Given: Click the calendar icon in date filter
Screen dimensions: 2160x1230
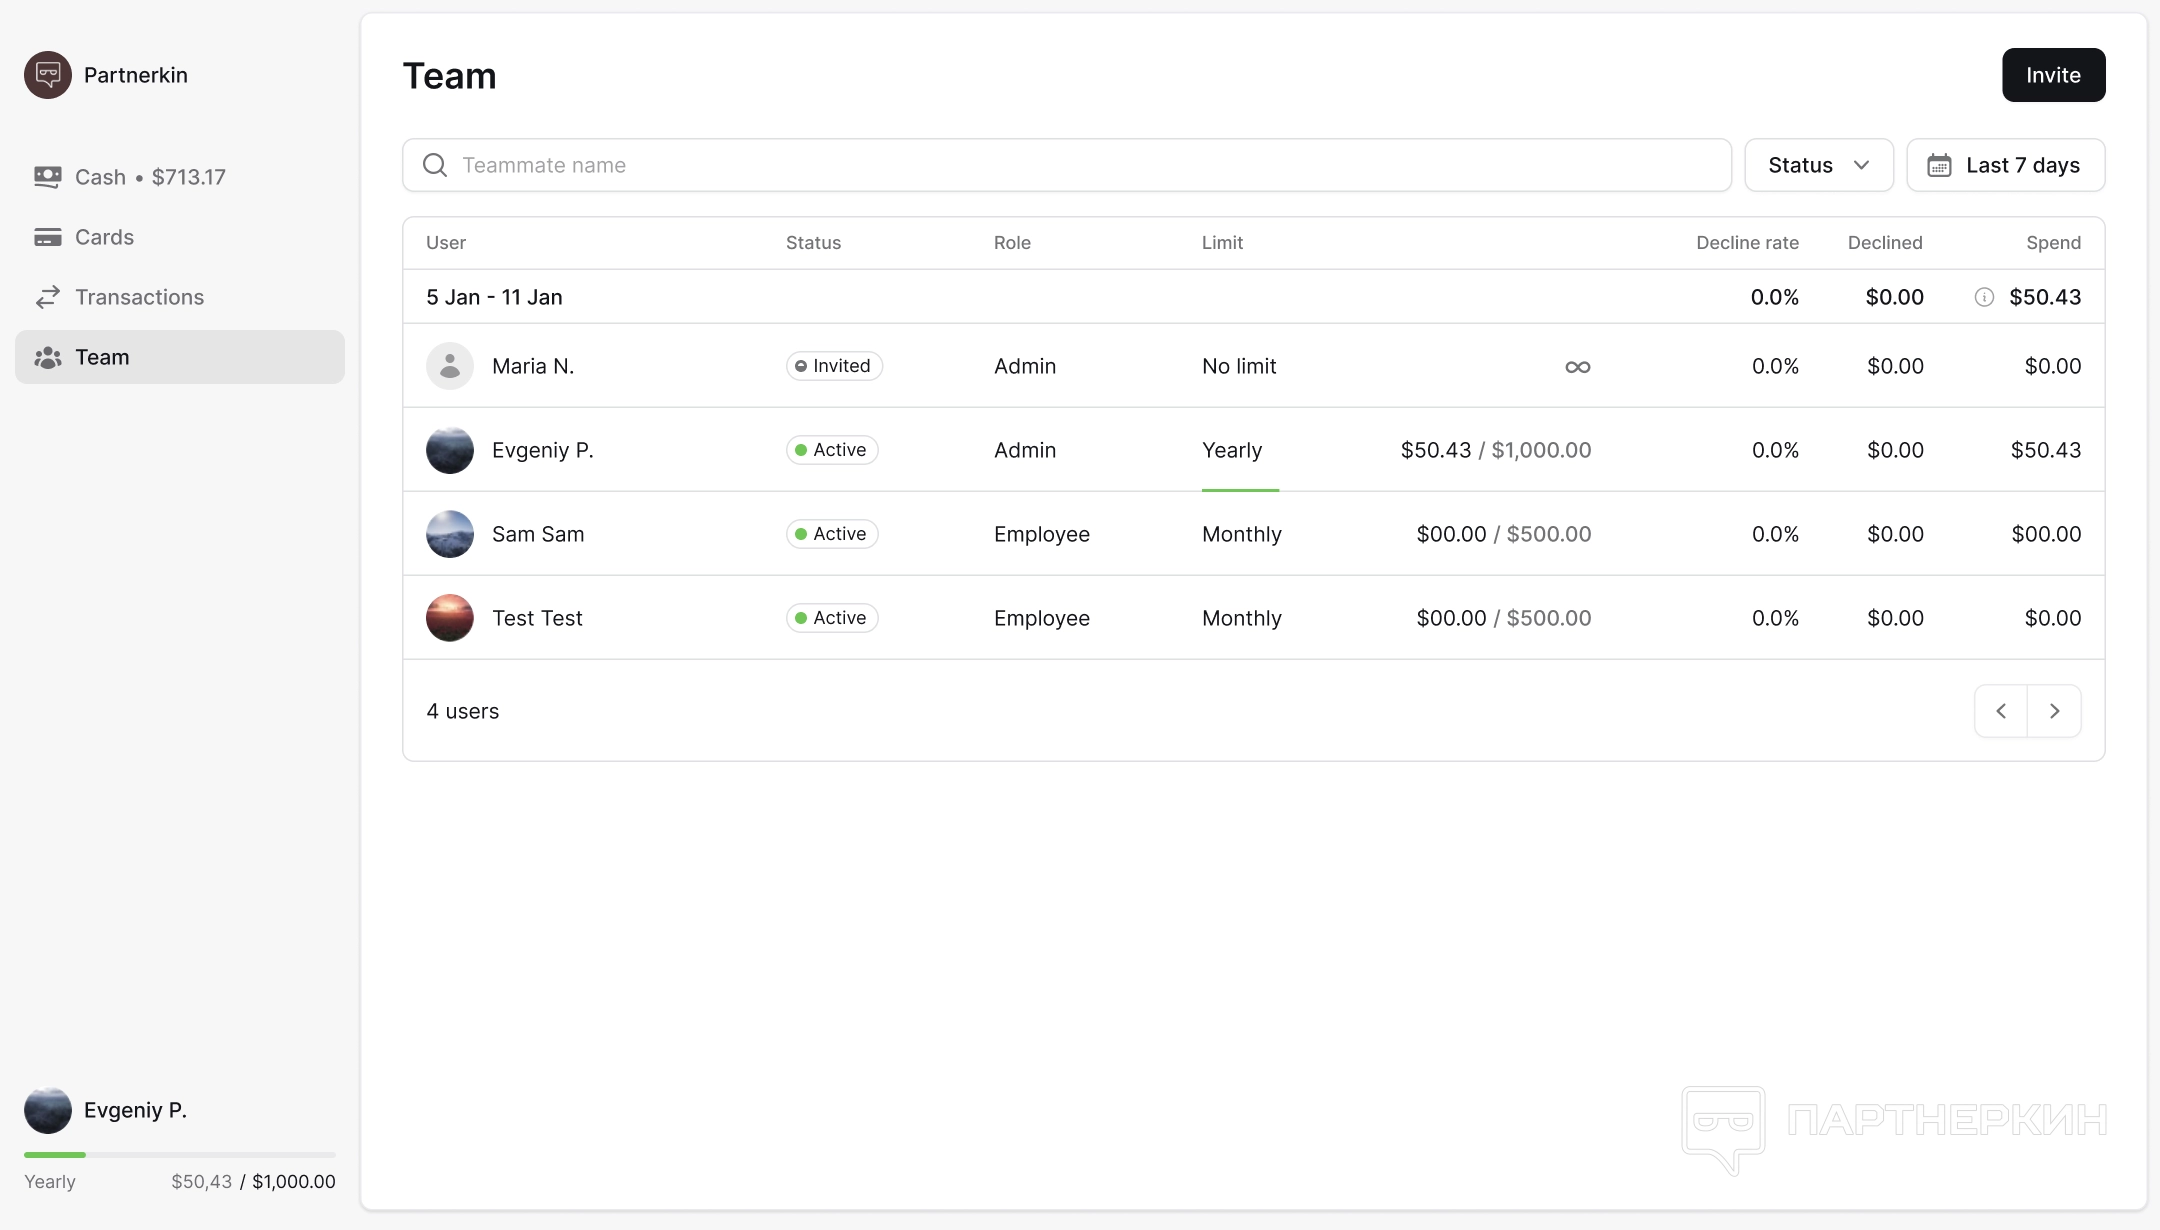Looking at the screenshot, I should 1939,165.
